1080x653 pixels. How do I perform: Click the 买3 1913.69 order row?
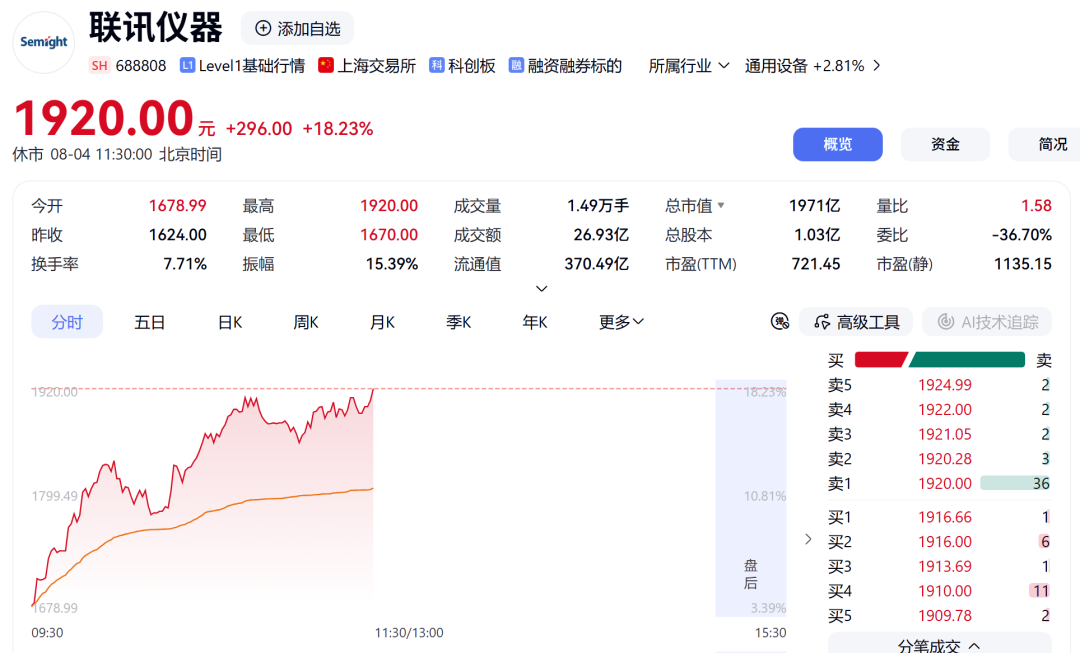coord(939,566)
